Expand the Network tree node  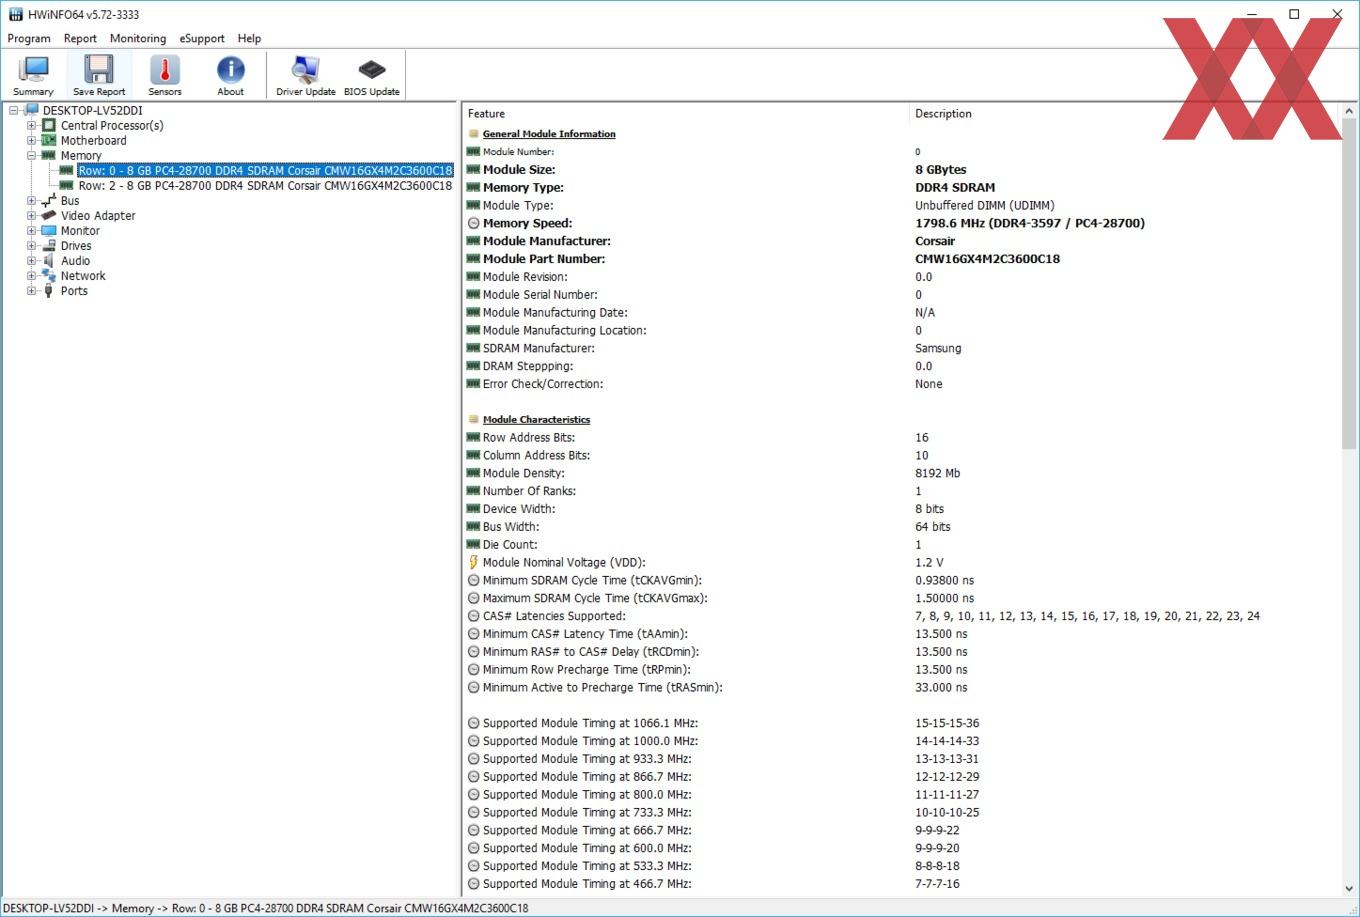click(x=32, y=275)
